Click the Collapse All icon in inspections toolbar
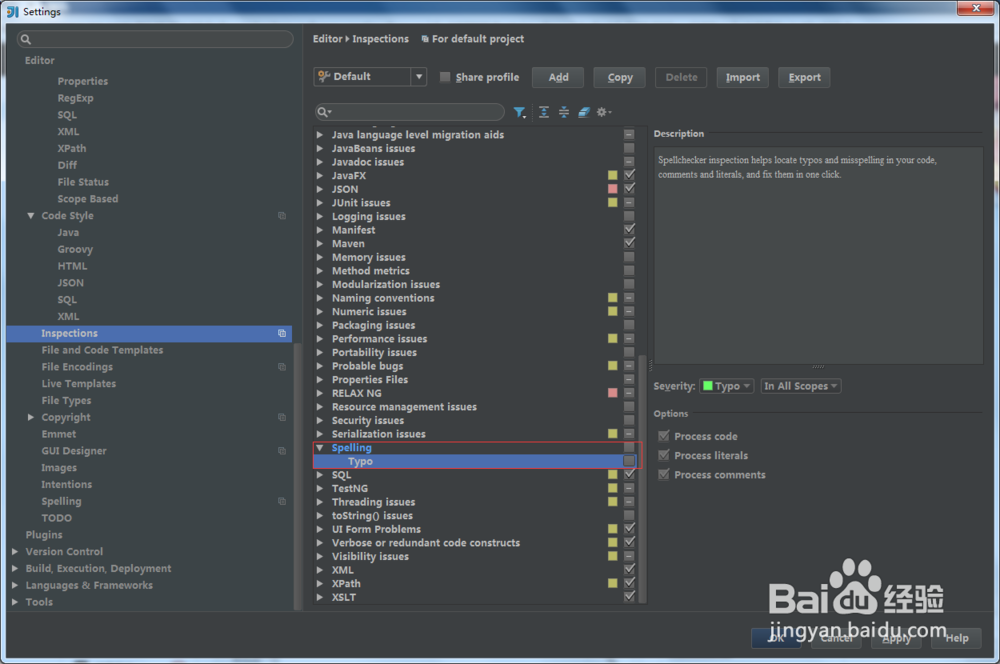This screenshot has height=664, width=1000. [x=564, y=112]
